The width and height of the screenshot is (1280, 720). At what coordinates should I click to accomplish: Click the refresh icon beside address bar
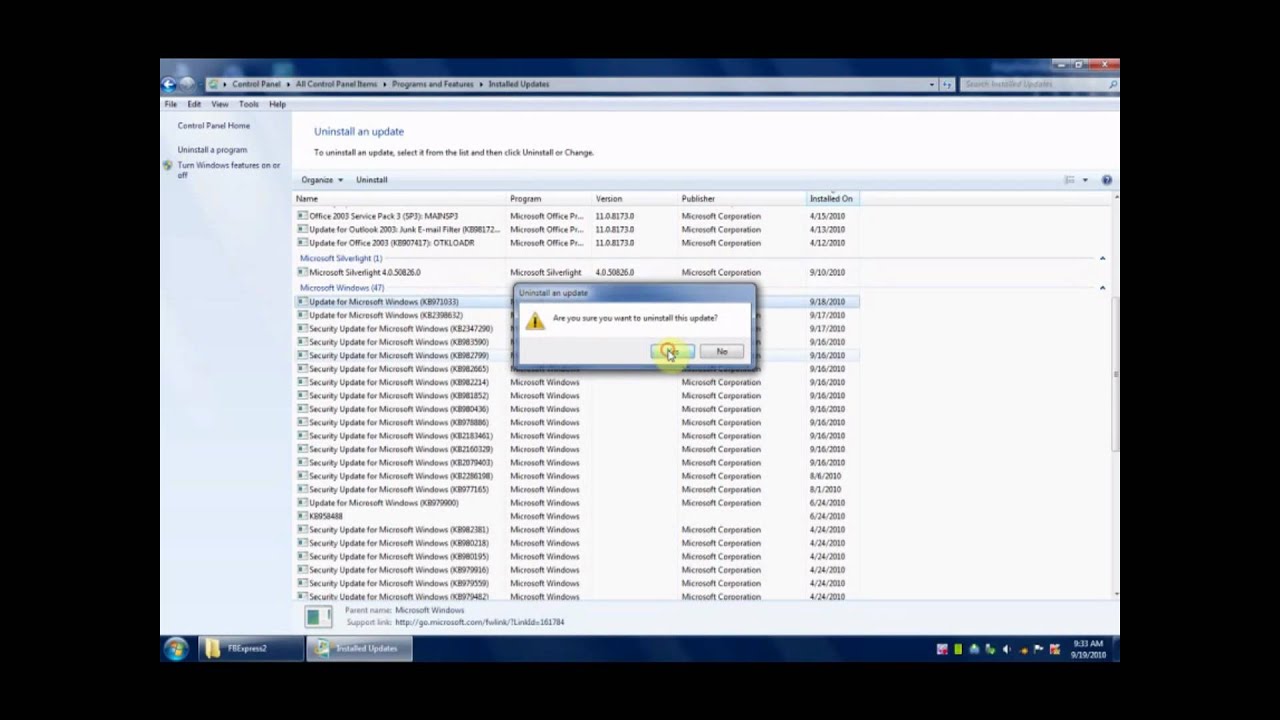pyautogui.click(x=946, y=85)
